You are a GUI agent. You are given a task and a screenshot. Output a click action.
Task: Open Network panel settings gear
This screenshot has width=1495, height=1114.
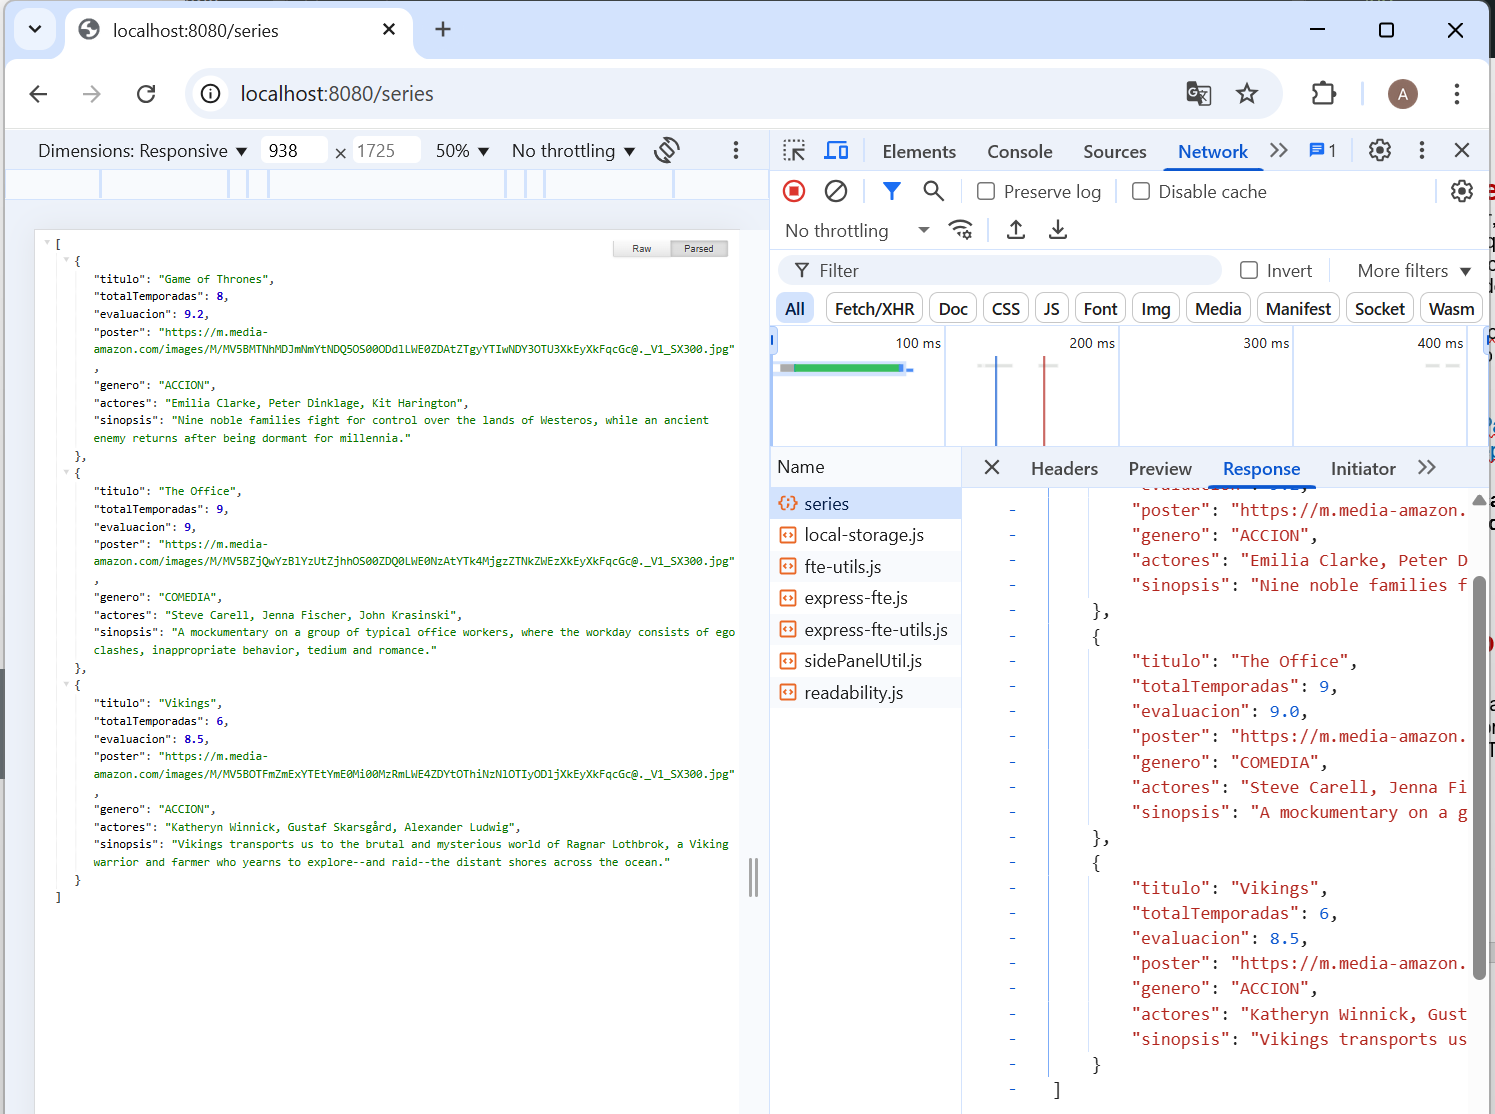[1462, 191]
